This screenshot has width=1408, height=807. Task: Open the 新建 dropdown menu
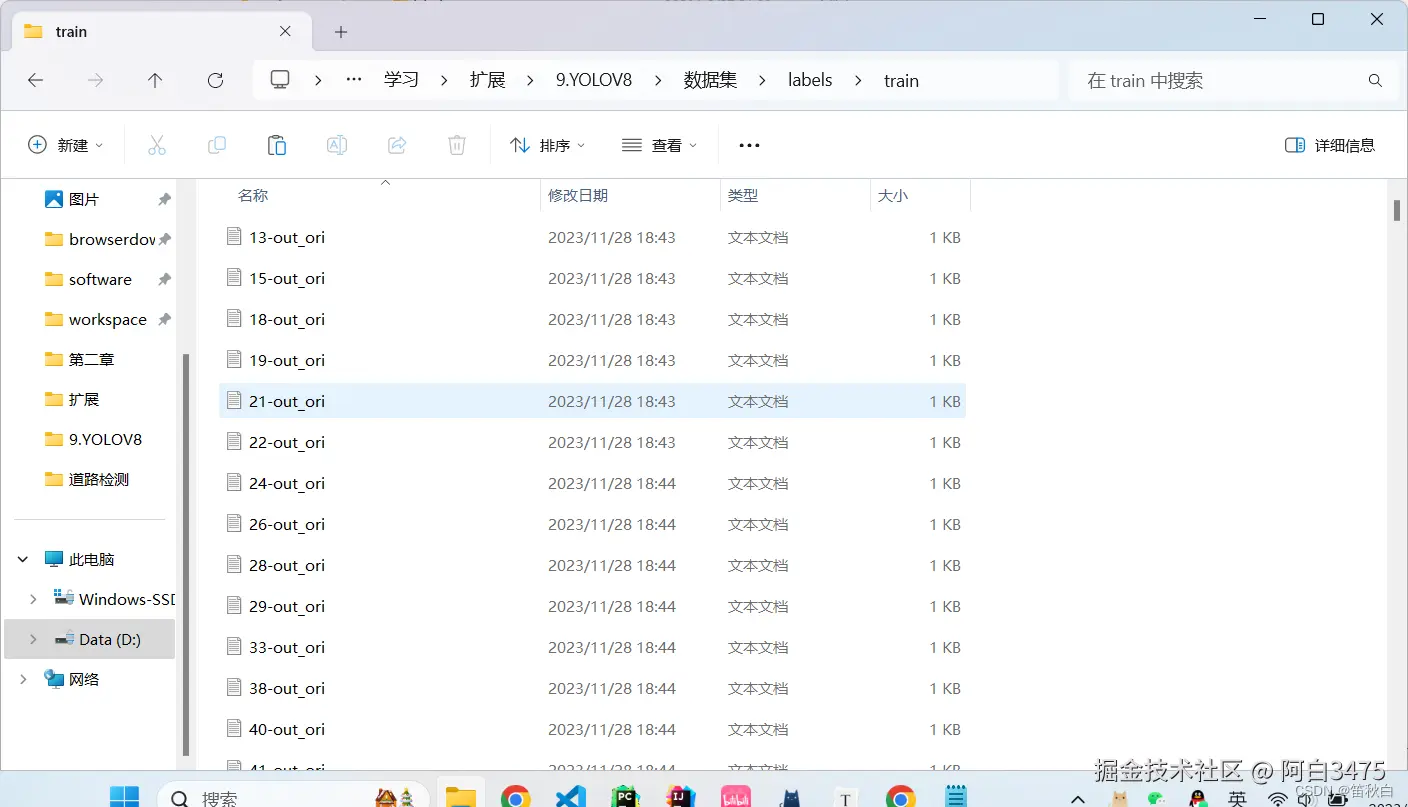point(66,145)
